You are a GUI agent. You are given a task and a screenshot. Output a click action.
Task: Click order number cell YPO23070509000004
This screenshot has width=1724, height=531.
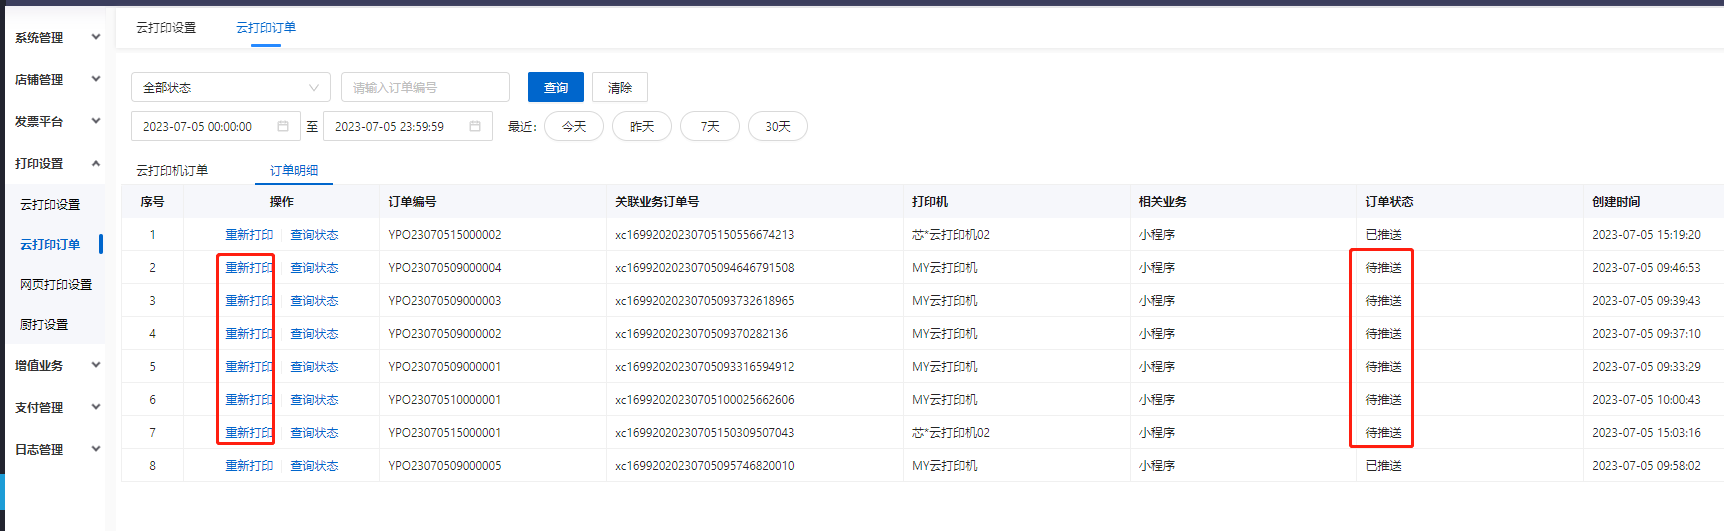pyautogui.click(x=445, y=267)
